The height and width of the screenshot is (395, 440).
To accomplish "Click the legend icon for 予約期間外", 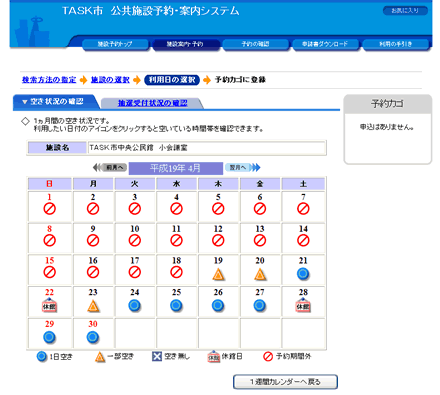I will 268,356.
